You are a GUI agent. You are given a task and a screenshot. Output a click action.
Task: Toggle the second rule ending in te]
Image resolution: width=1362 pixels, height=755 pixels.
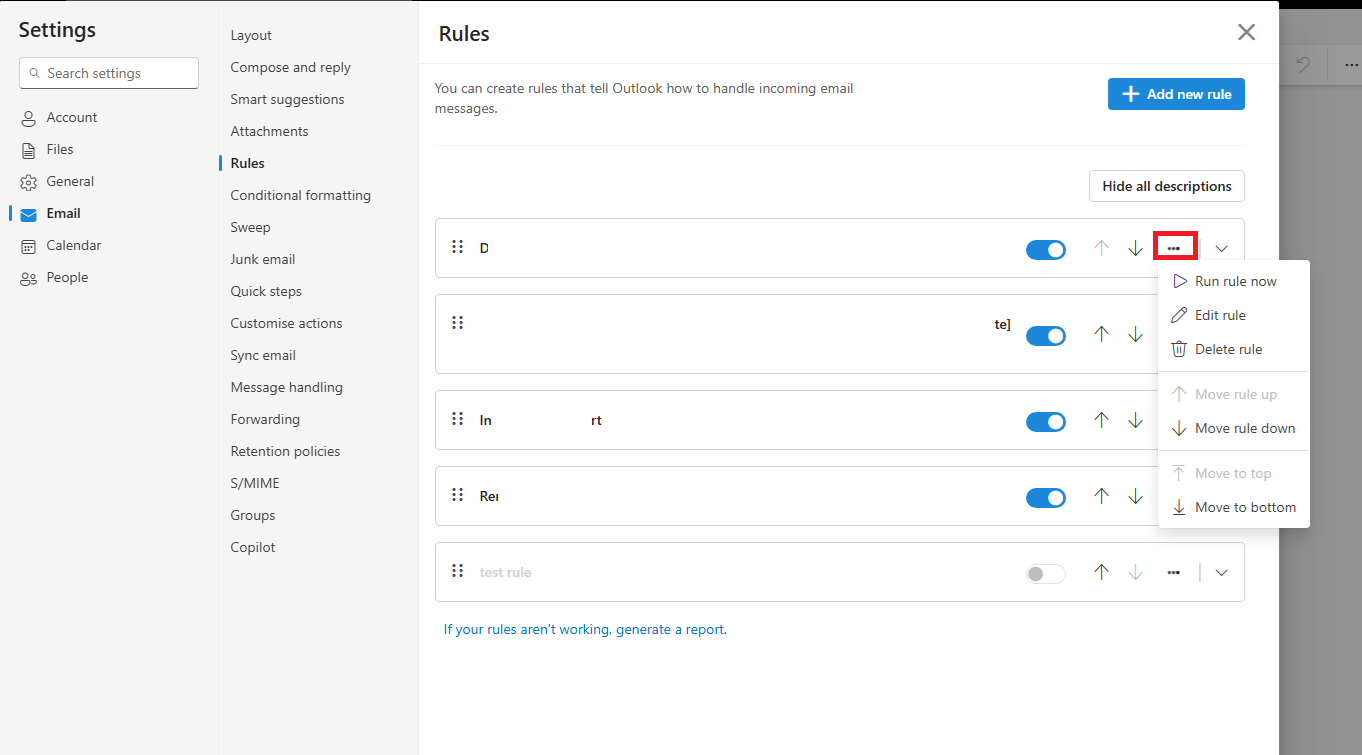(1046, 335)
